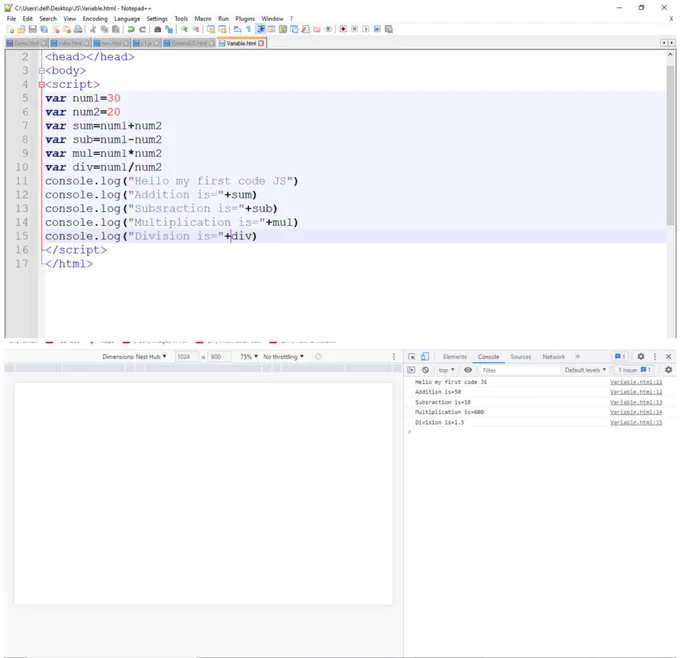Click the Redo arrow icon

click(x=142, y=29)
